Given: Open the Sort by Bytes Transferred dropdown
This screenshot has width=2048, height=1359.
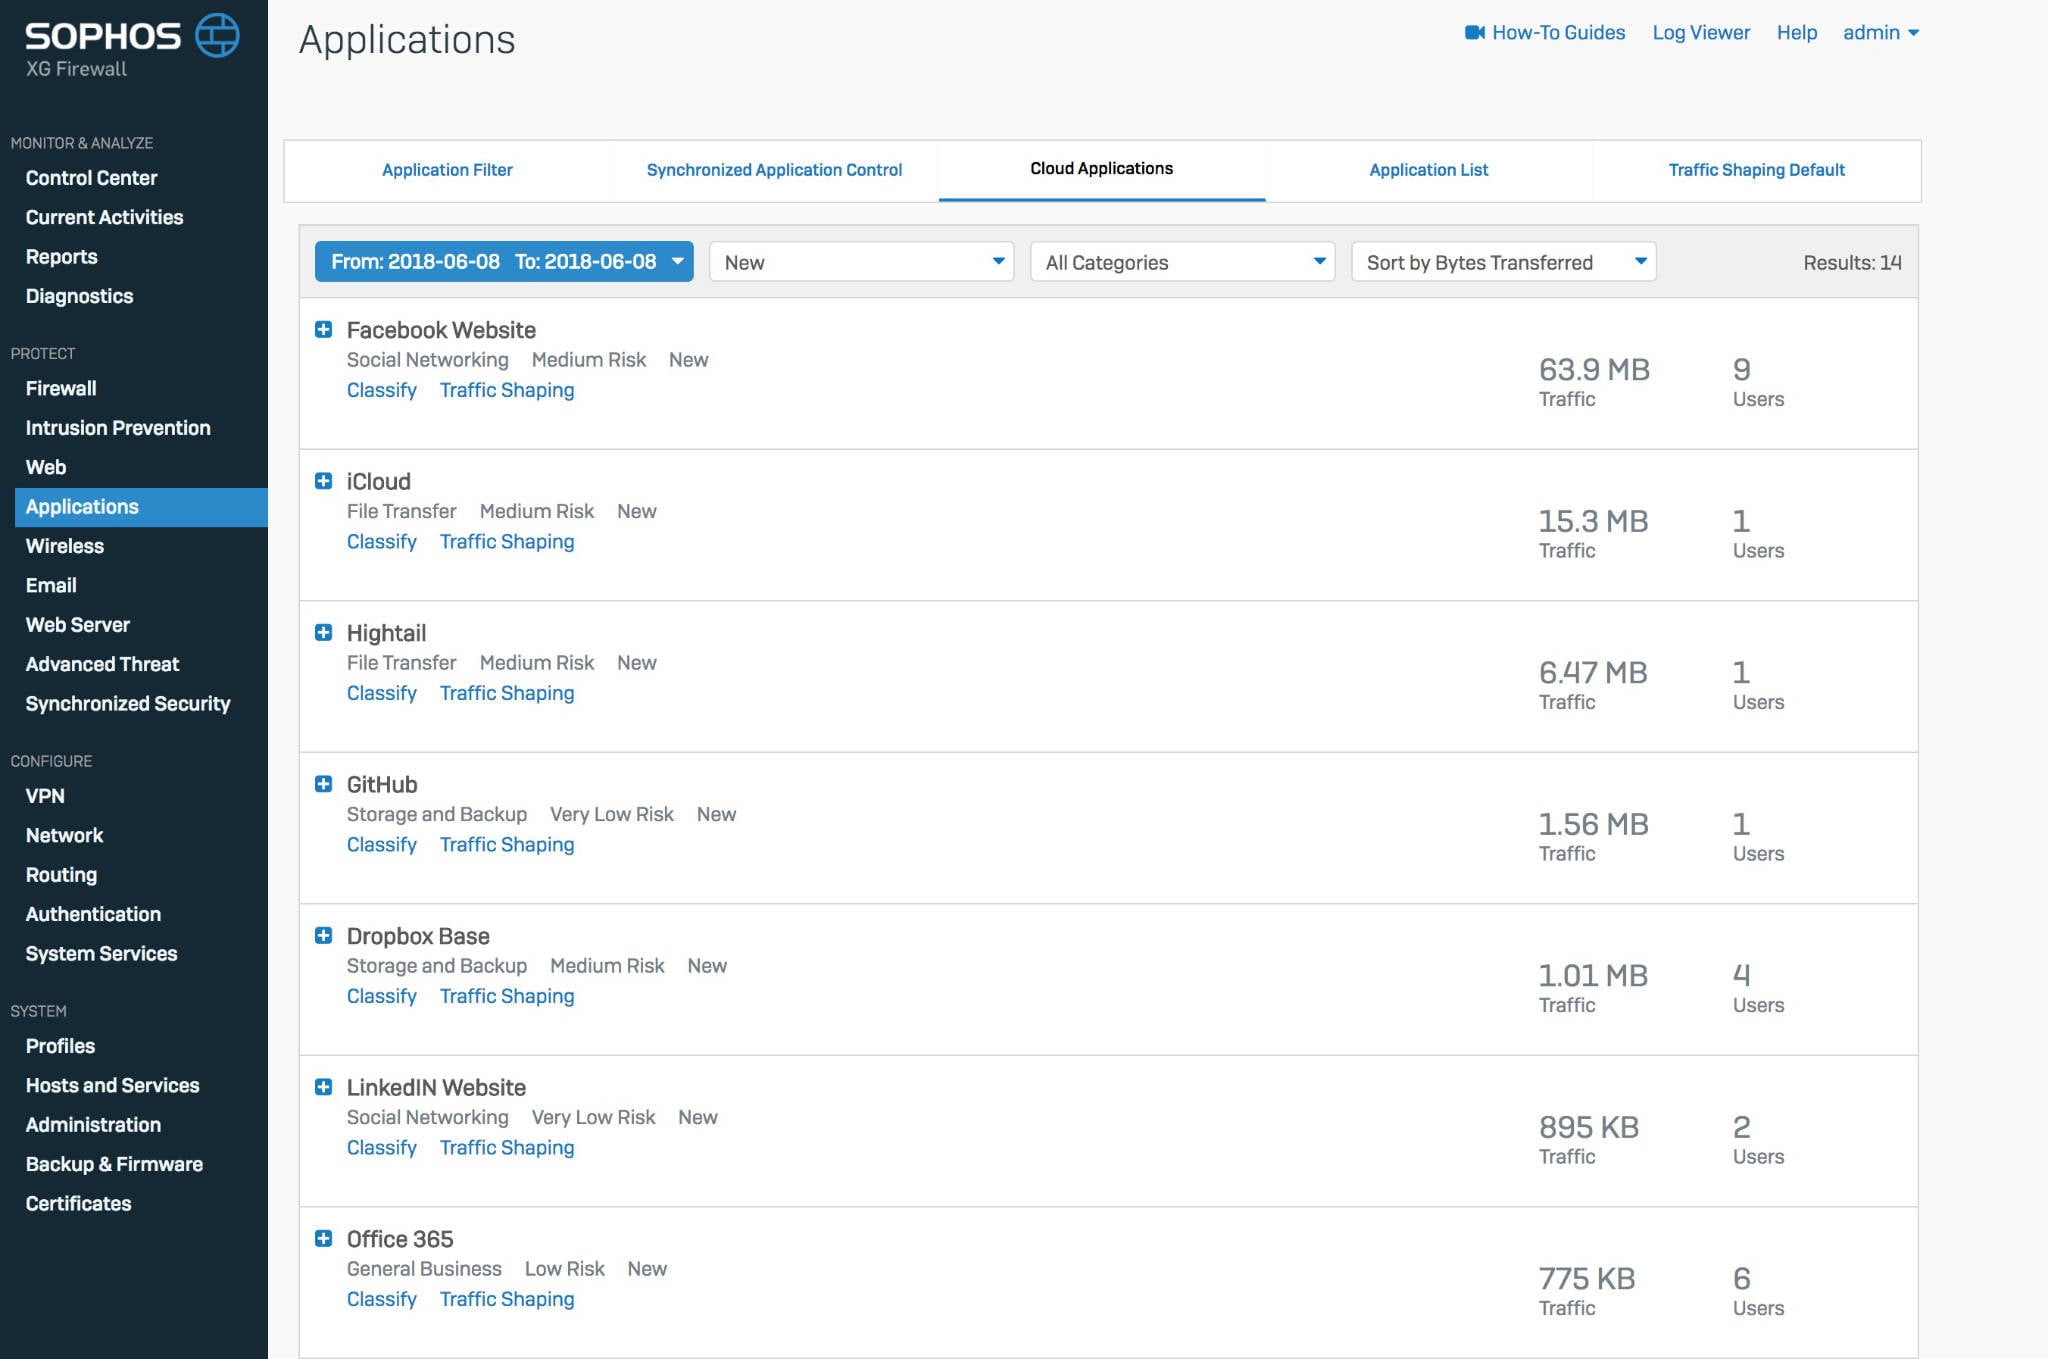Looking at the screenshot, I should pyautogui.click(x=1504, y=261).
